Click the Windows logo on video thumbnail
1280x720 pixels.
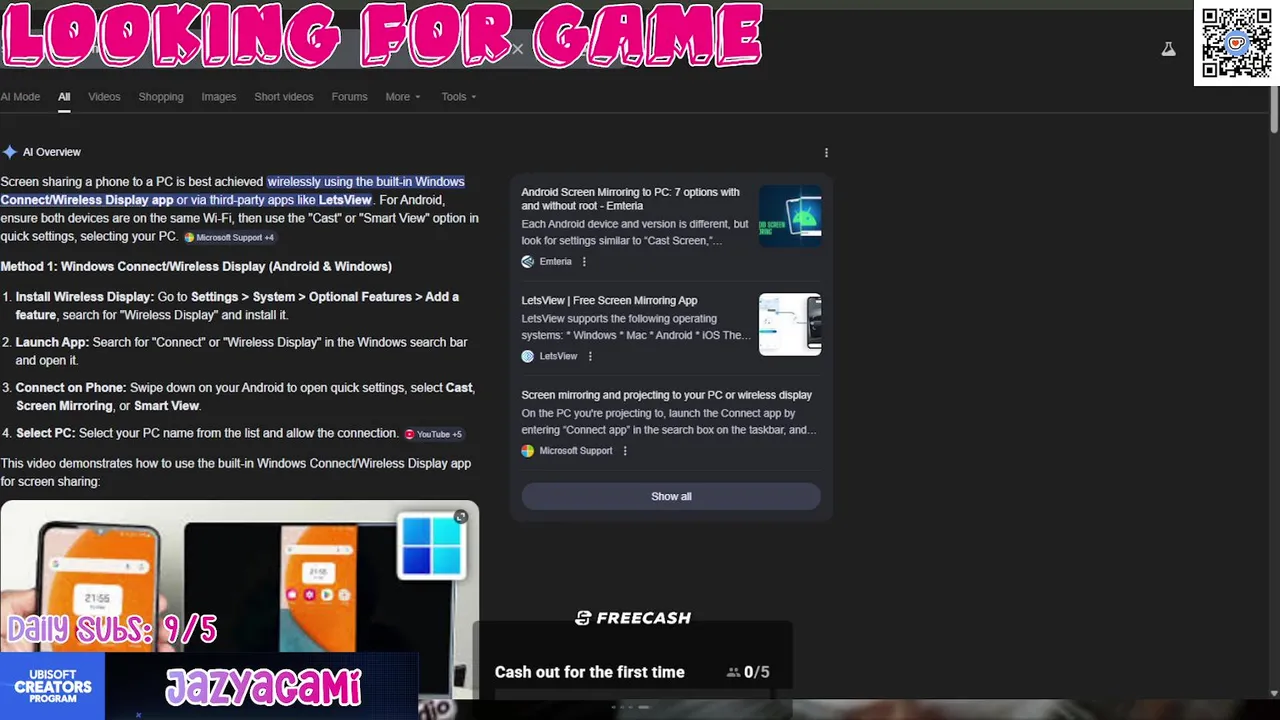tap(432, 546)
